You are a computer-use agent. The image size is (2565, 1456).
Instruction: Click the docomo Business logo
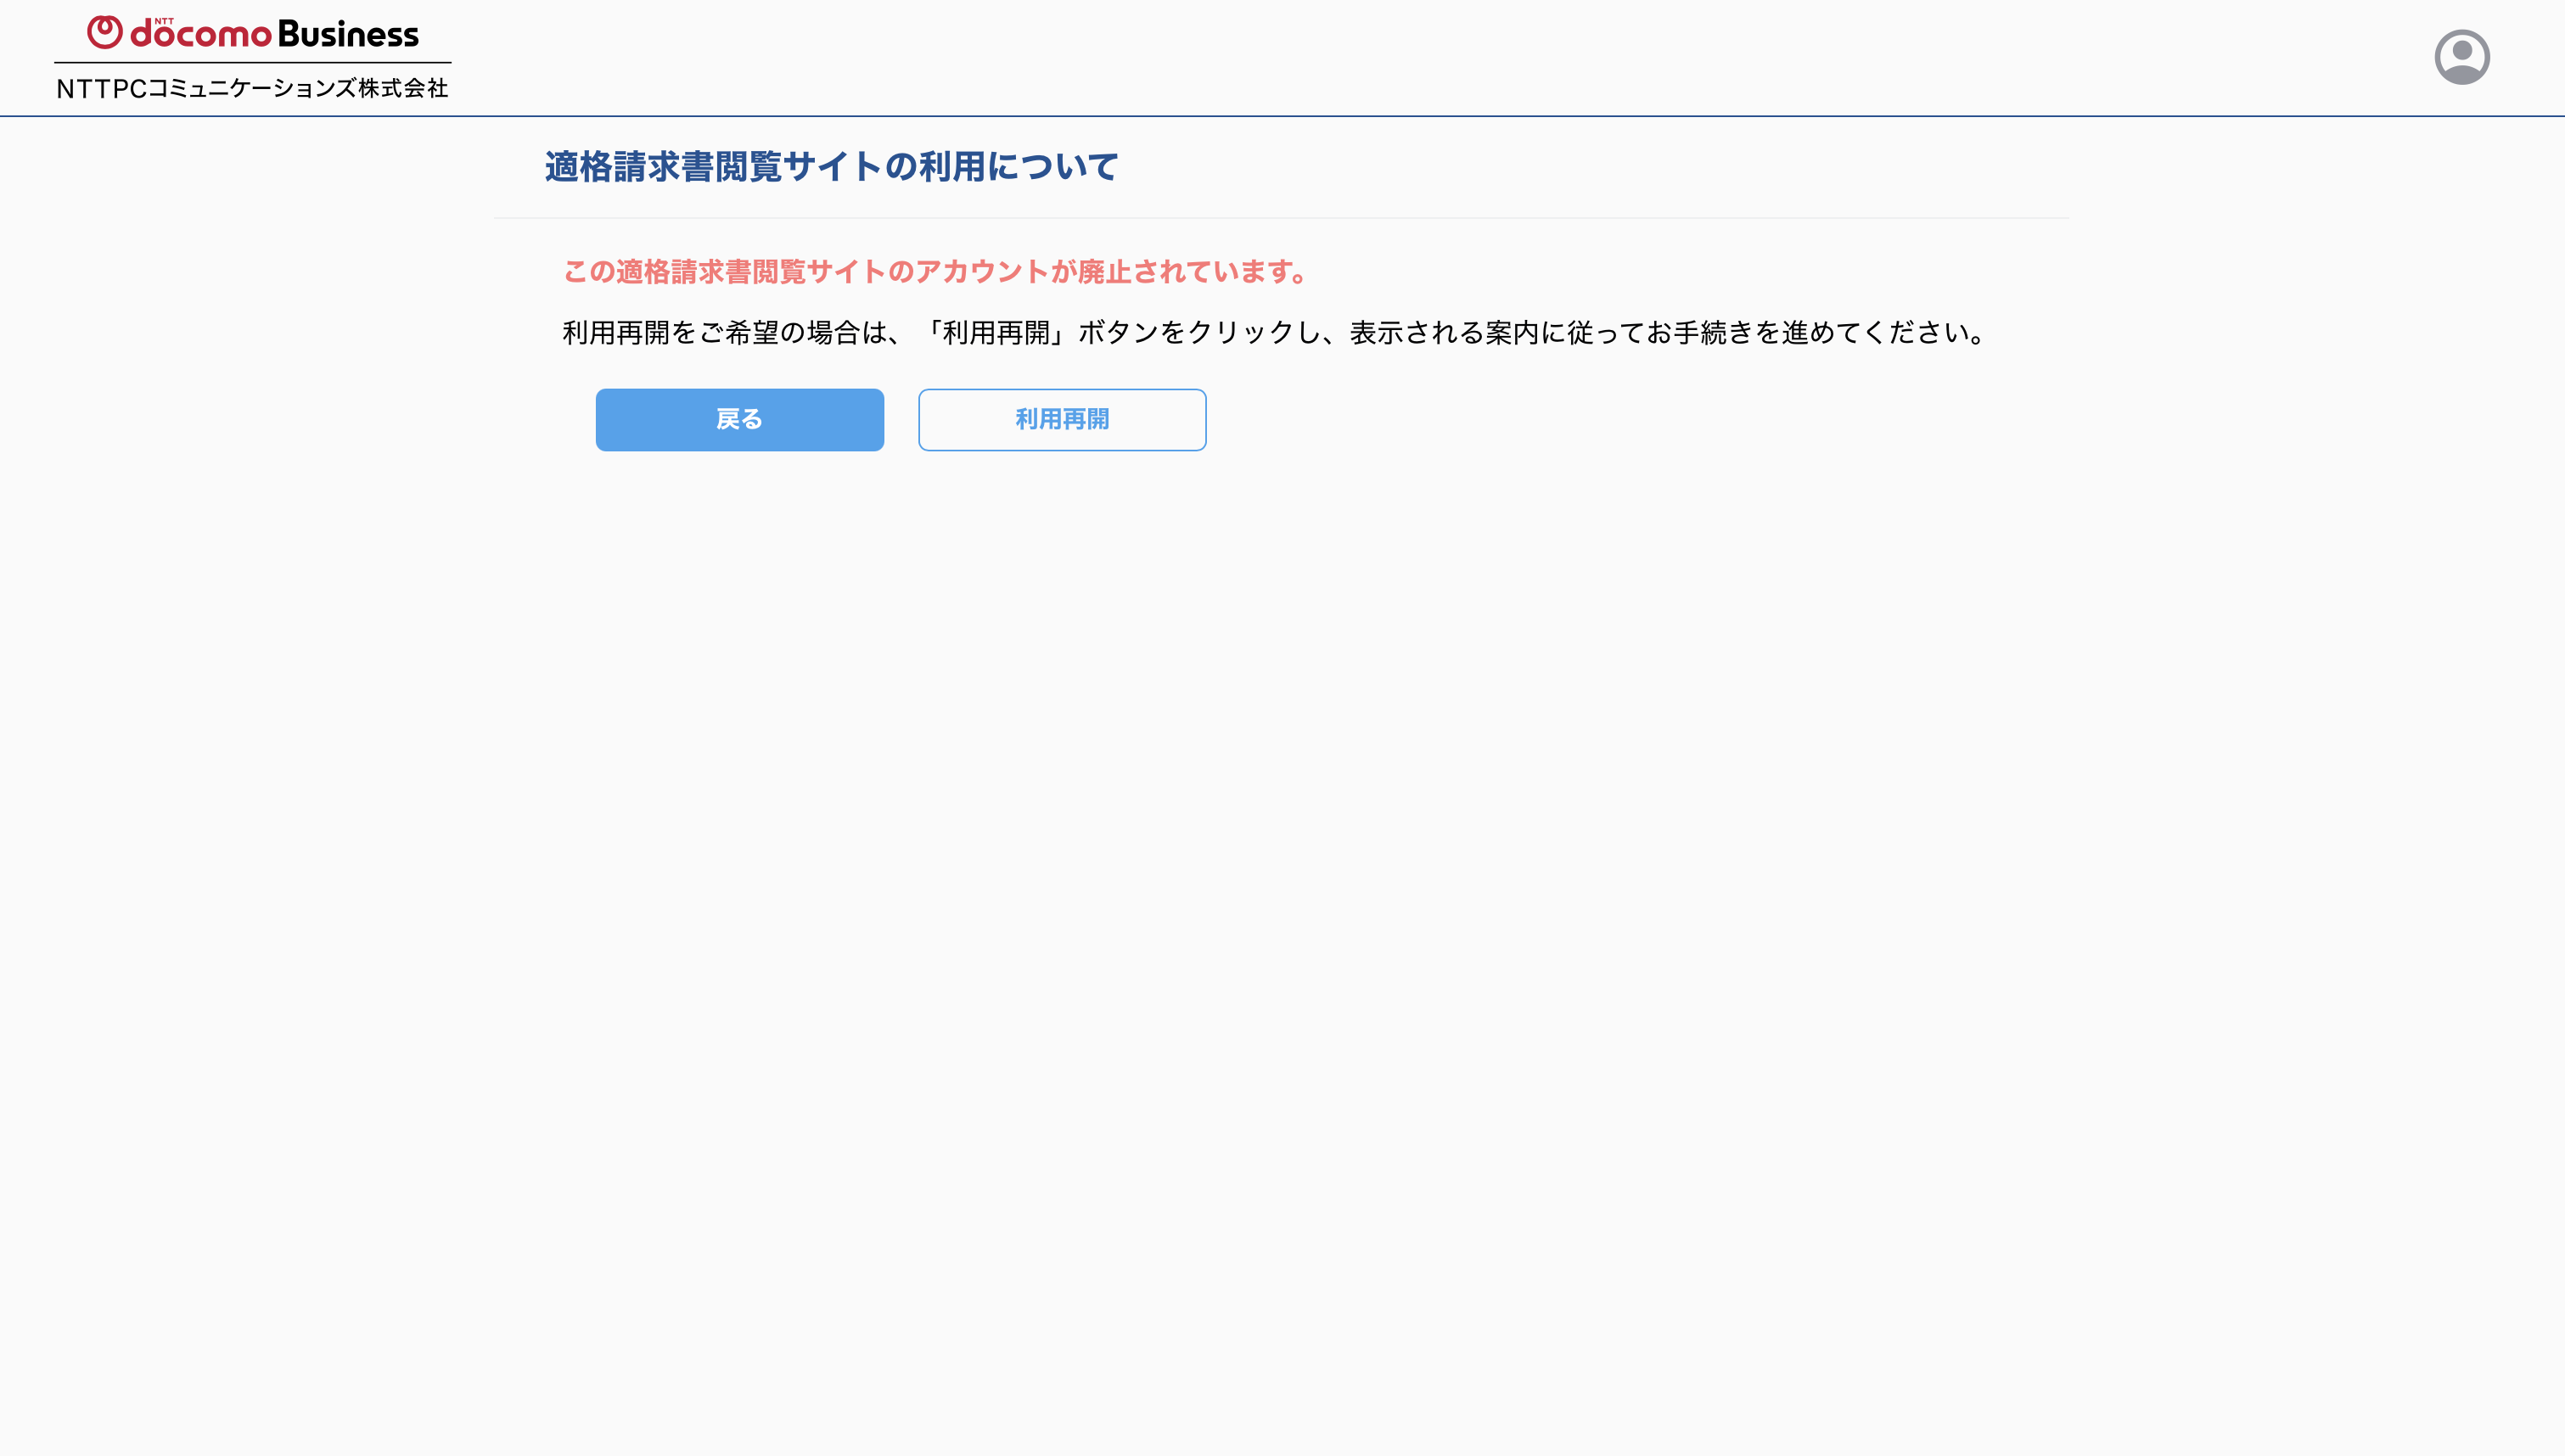point(253,33)
